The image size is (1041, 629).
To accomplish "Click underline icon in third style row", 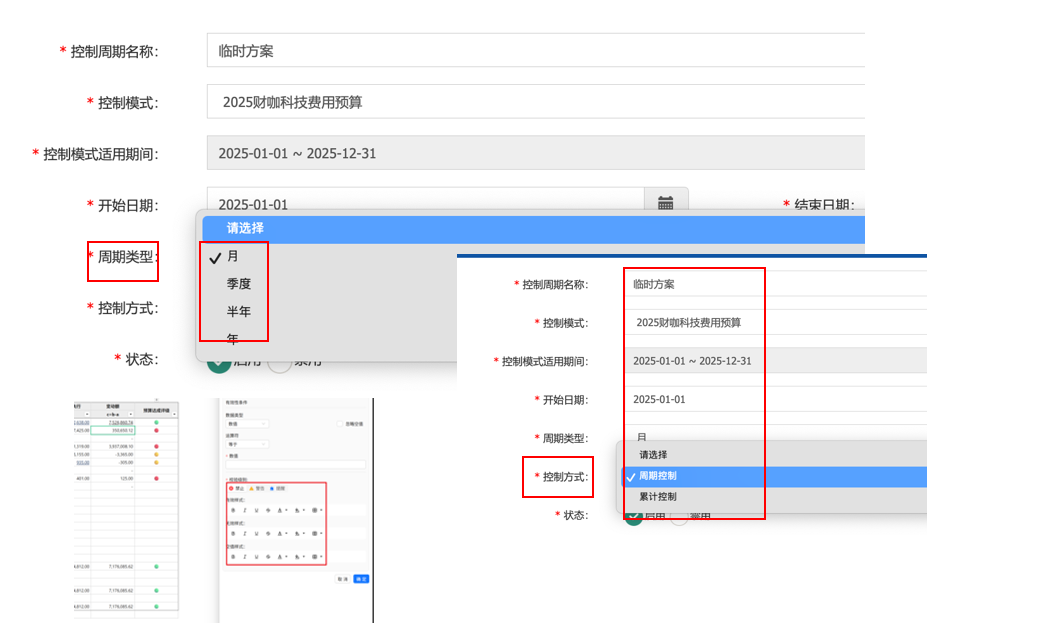I will (256, 557).
